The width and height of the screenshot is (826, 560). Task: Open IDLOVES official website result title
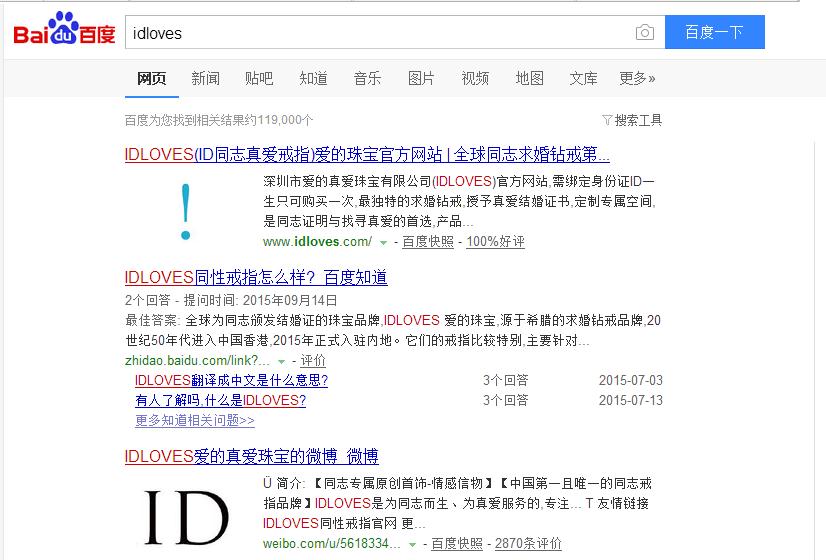tap(367, 154)
